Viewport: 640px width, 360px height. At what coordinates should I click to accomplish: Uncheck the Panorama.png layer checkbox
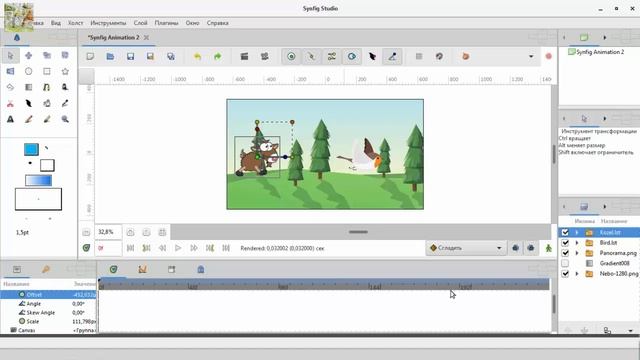click(x=565, y=253)
